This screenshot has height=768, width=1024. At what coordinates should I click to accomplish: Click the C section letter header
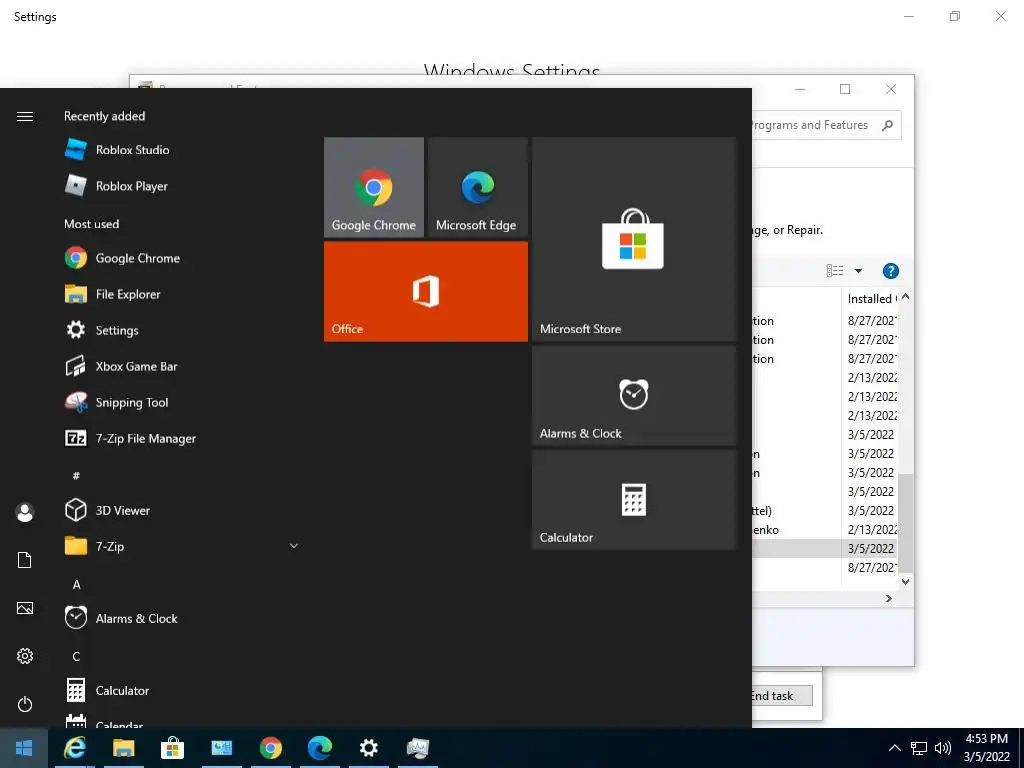(x=76, y=656)
